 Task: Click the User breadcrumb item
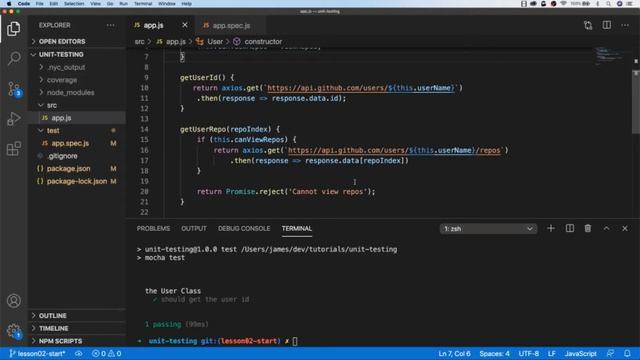[210, 42]
